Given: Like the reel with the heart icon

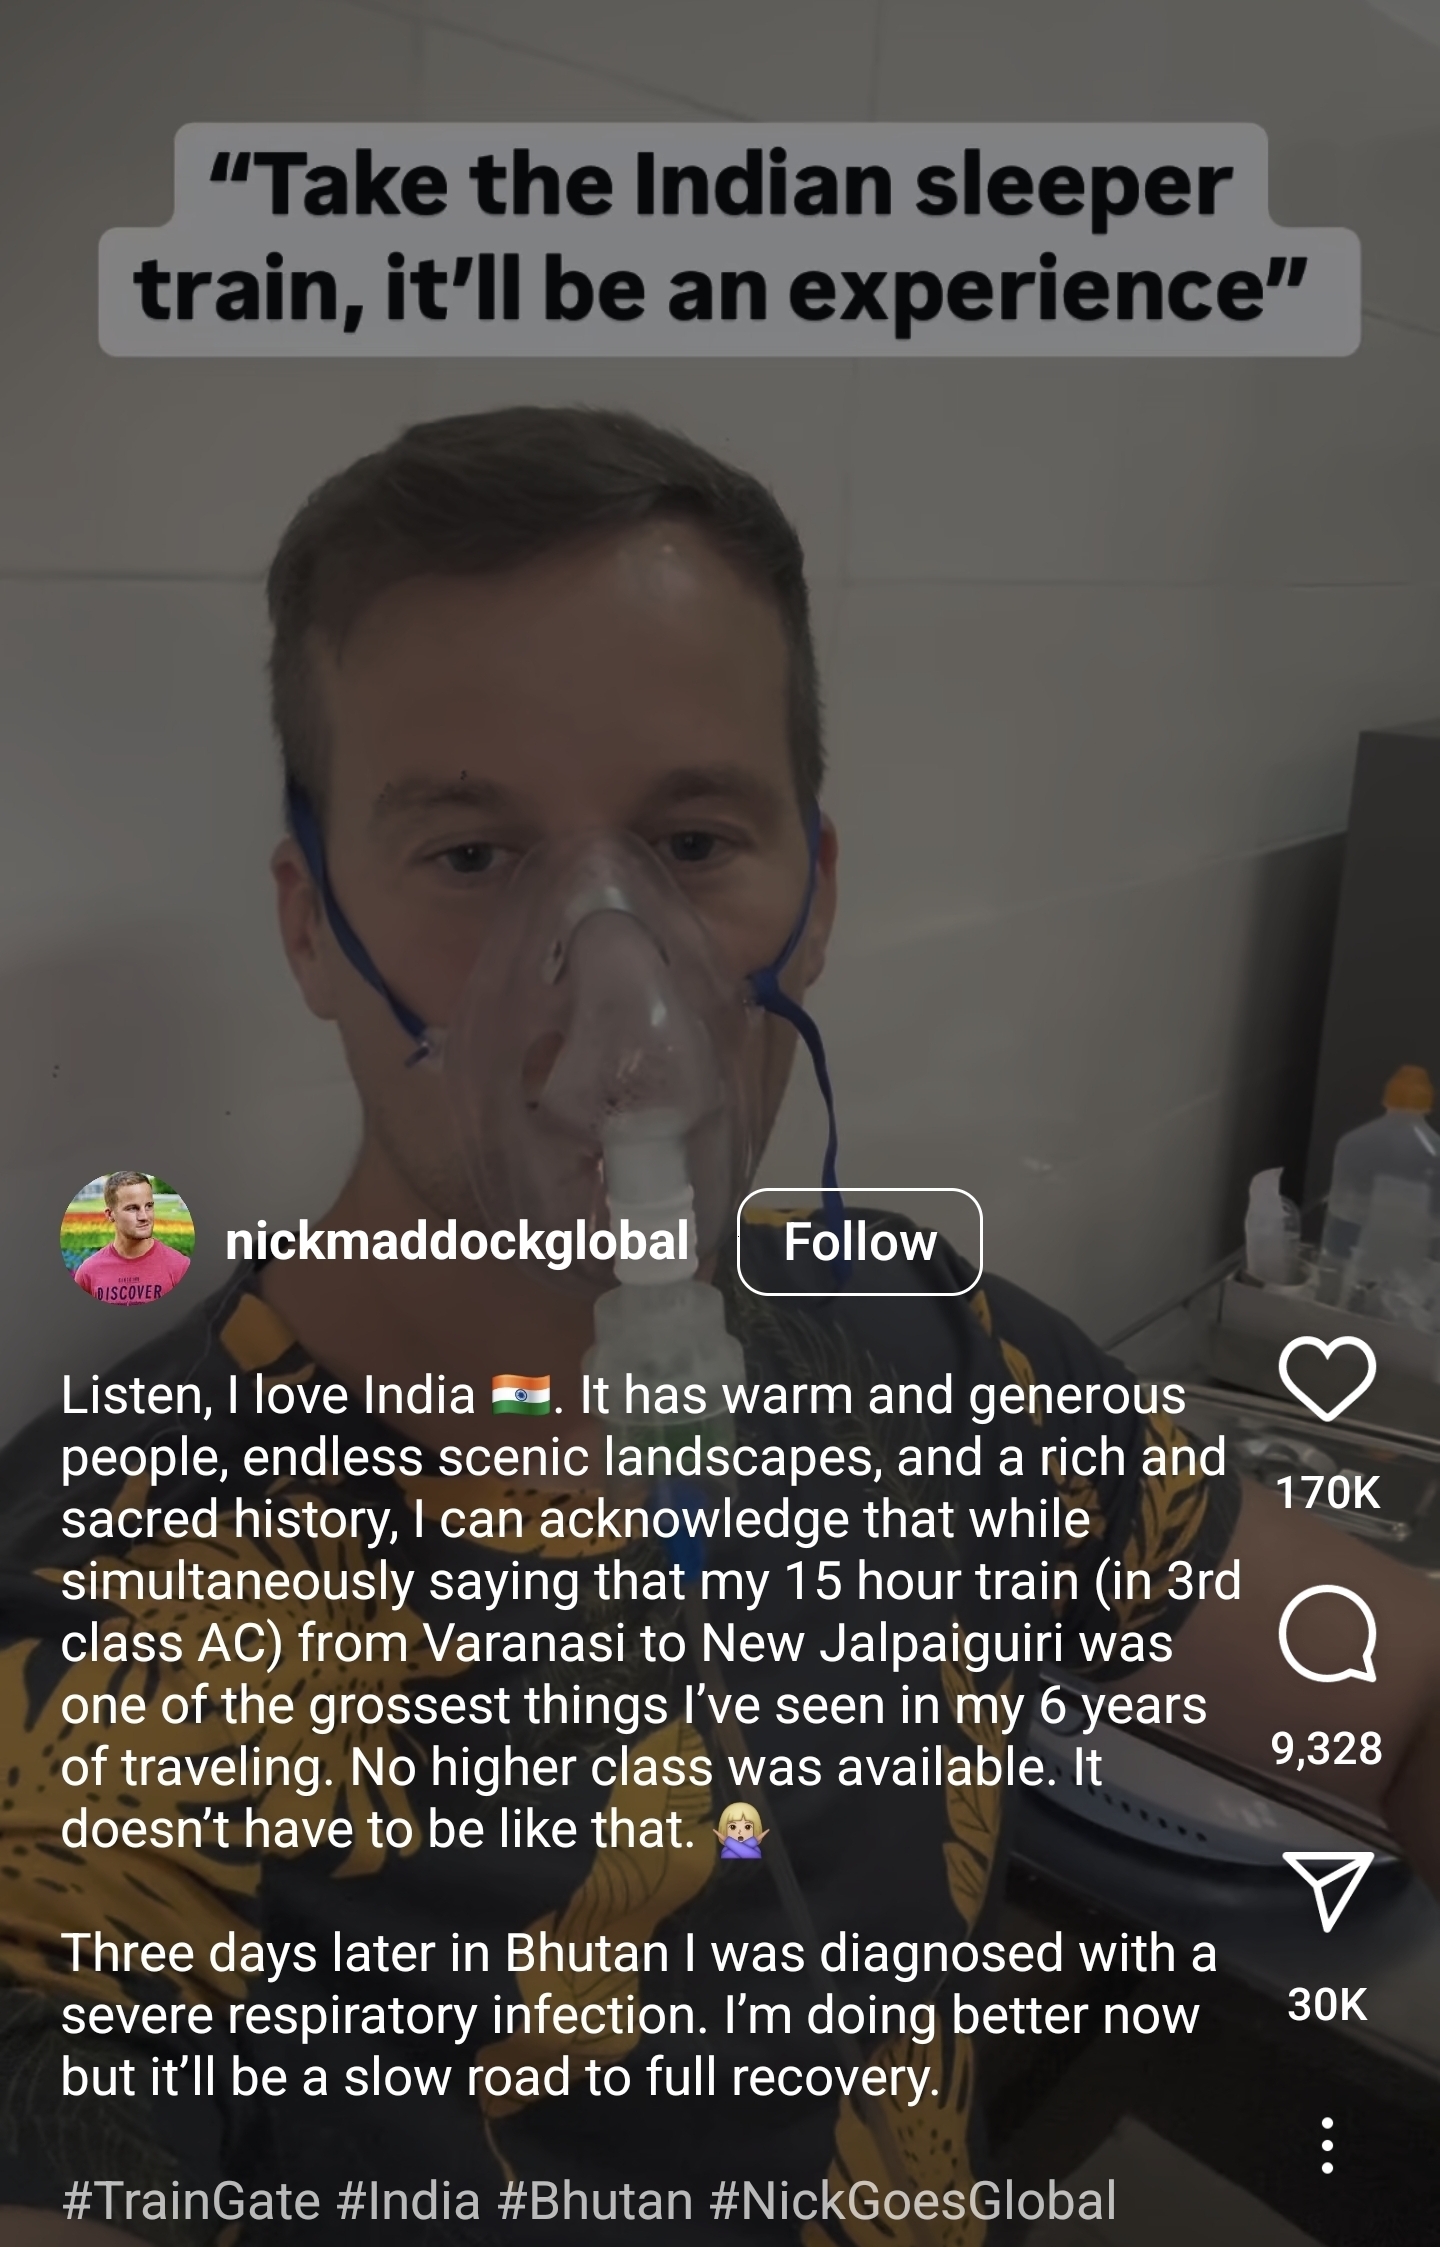Looking at the screenshot, I should pos(1327,1378).
